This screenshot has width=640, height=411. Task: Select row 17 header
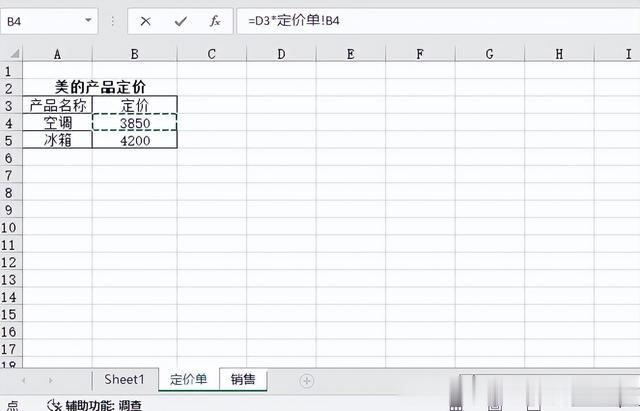click(x=9, y=349)
